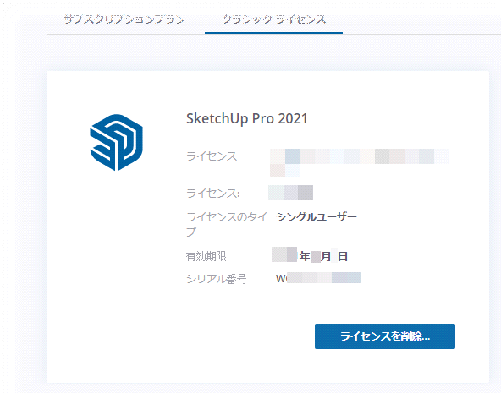503x395 pixels.
Task: Select the blurred license key first line
Action: 359,156
